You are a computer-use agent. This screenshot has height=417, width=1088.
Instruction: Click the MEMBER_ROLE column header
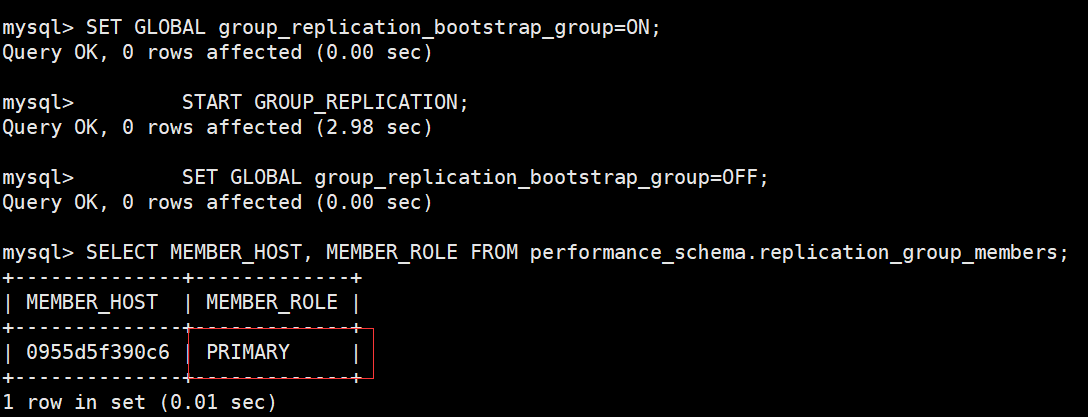(272, 303)
